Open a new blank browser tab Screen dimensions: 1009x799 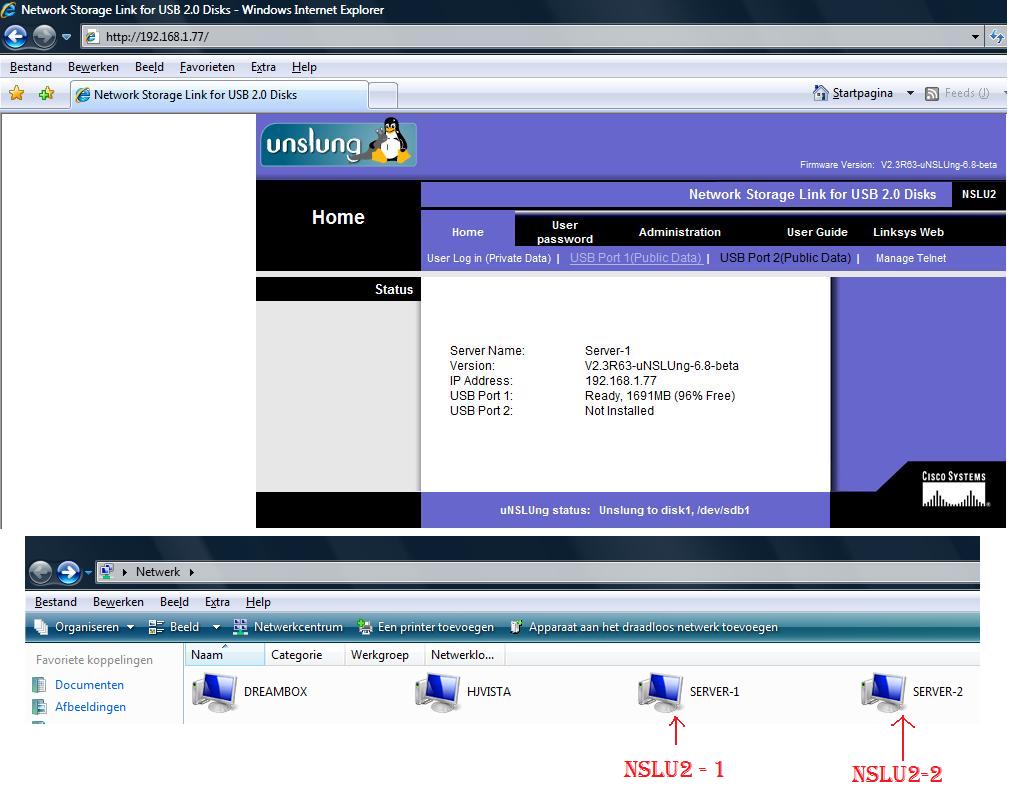click(383, 95)
